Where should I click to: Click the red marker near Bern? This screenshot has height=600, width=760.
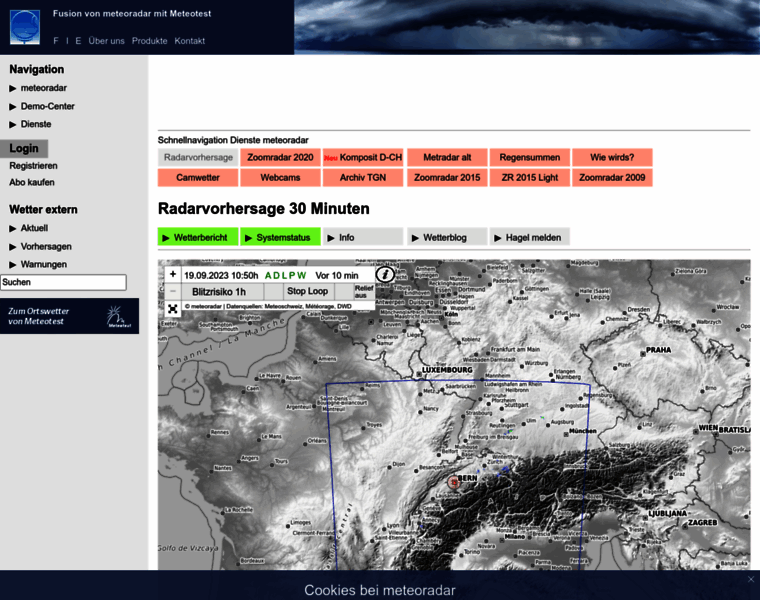click(x=454, y=482)
